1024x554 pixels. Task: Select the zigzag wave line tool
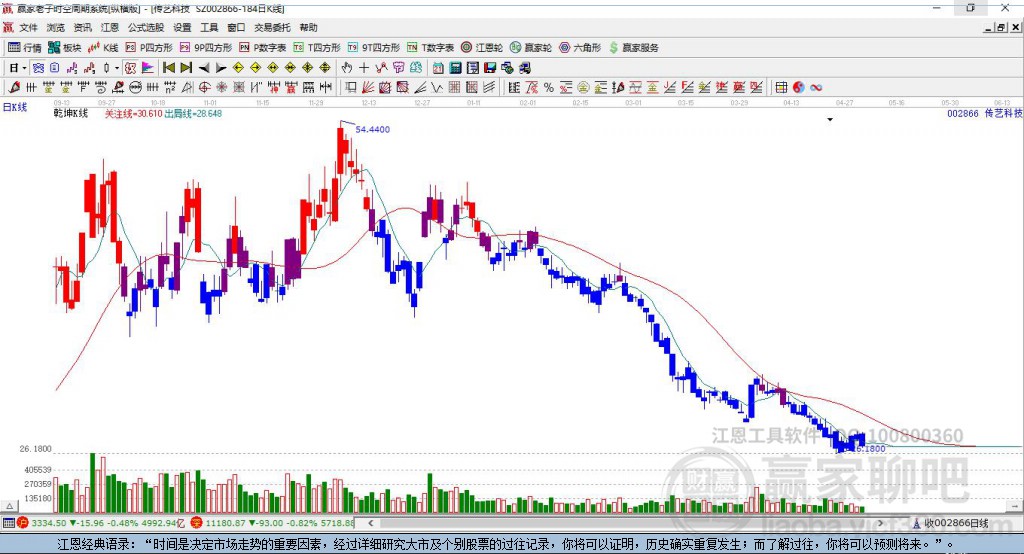pyautogui.click(x=437, y=88)
